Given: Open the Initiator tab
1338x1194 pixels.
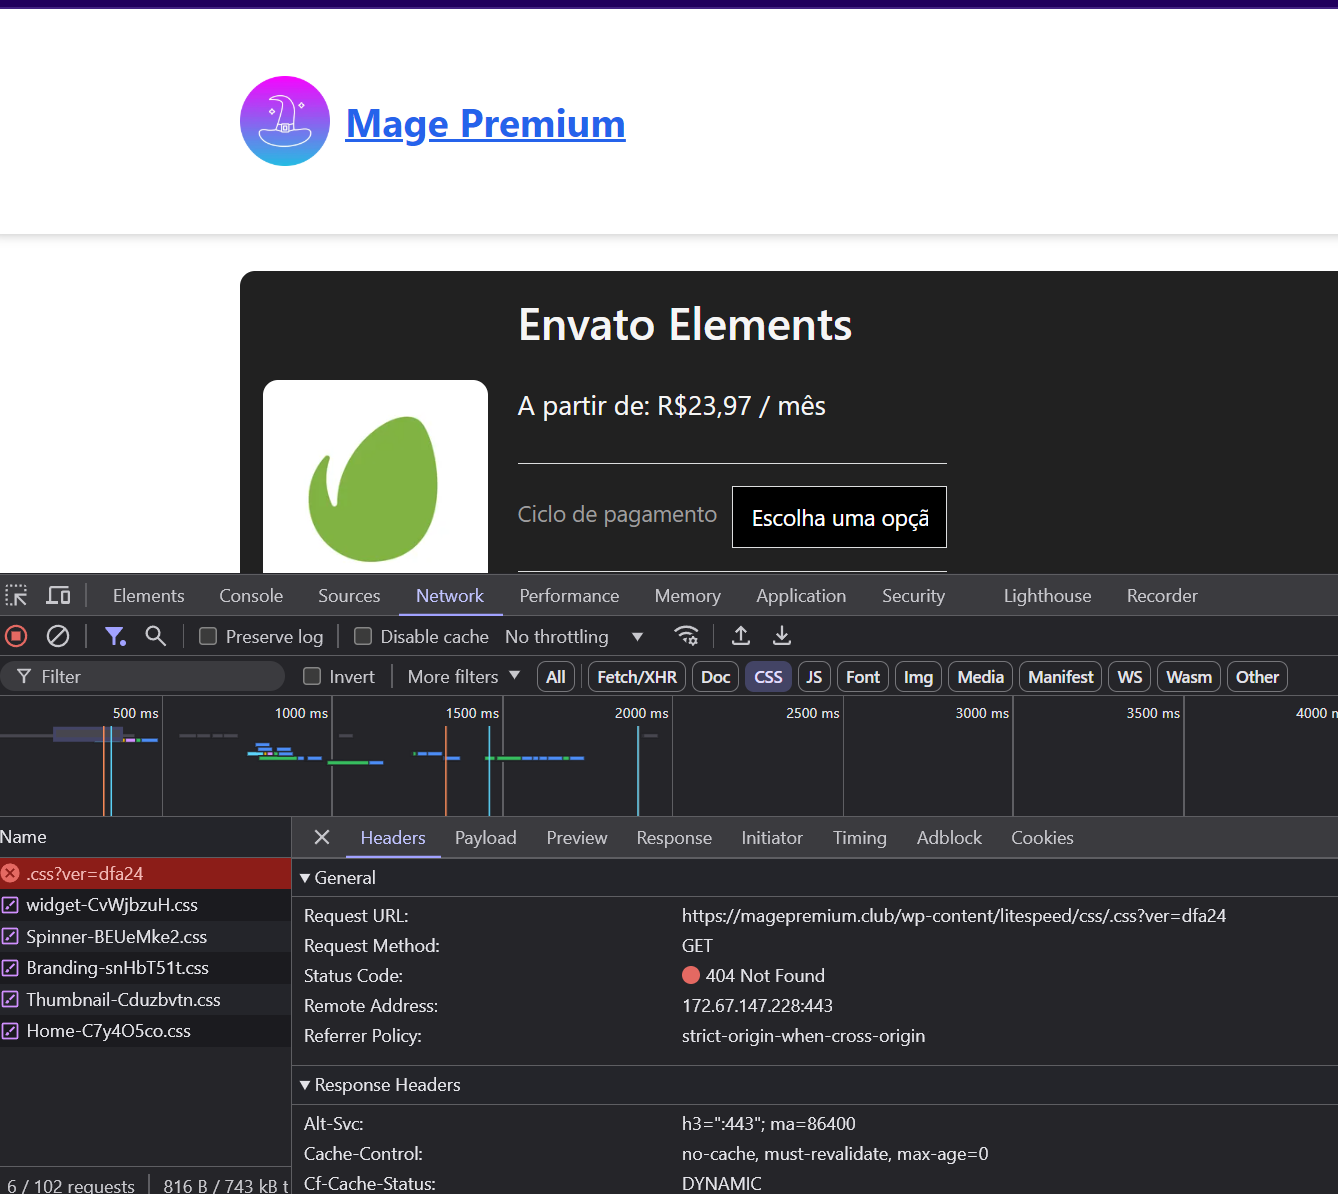Looking at the screenshot, I should pos(772,837).
